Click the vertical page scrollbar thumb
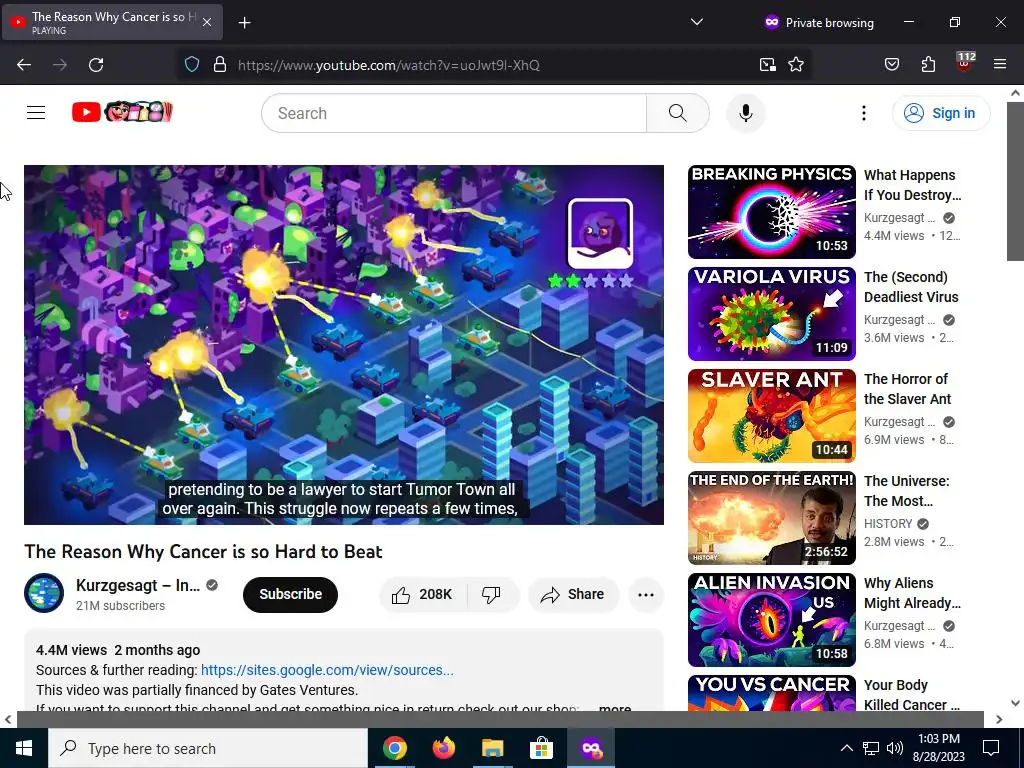Image resolution: width=1024 pixels, height=768 pixels. (1015, 182)
